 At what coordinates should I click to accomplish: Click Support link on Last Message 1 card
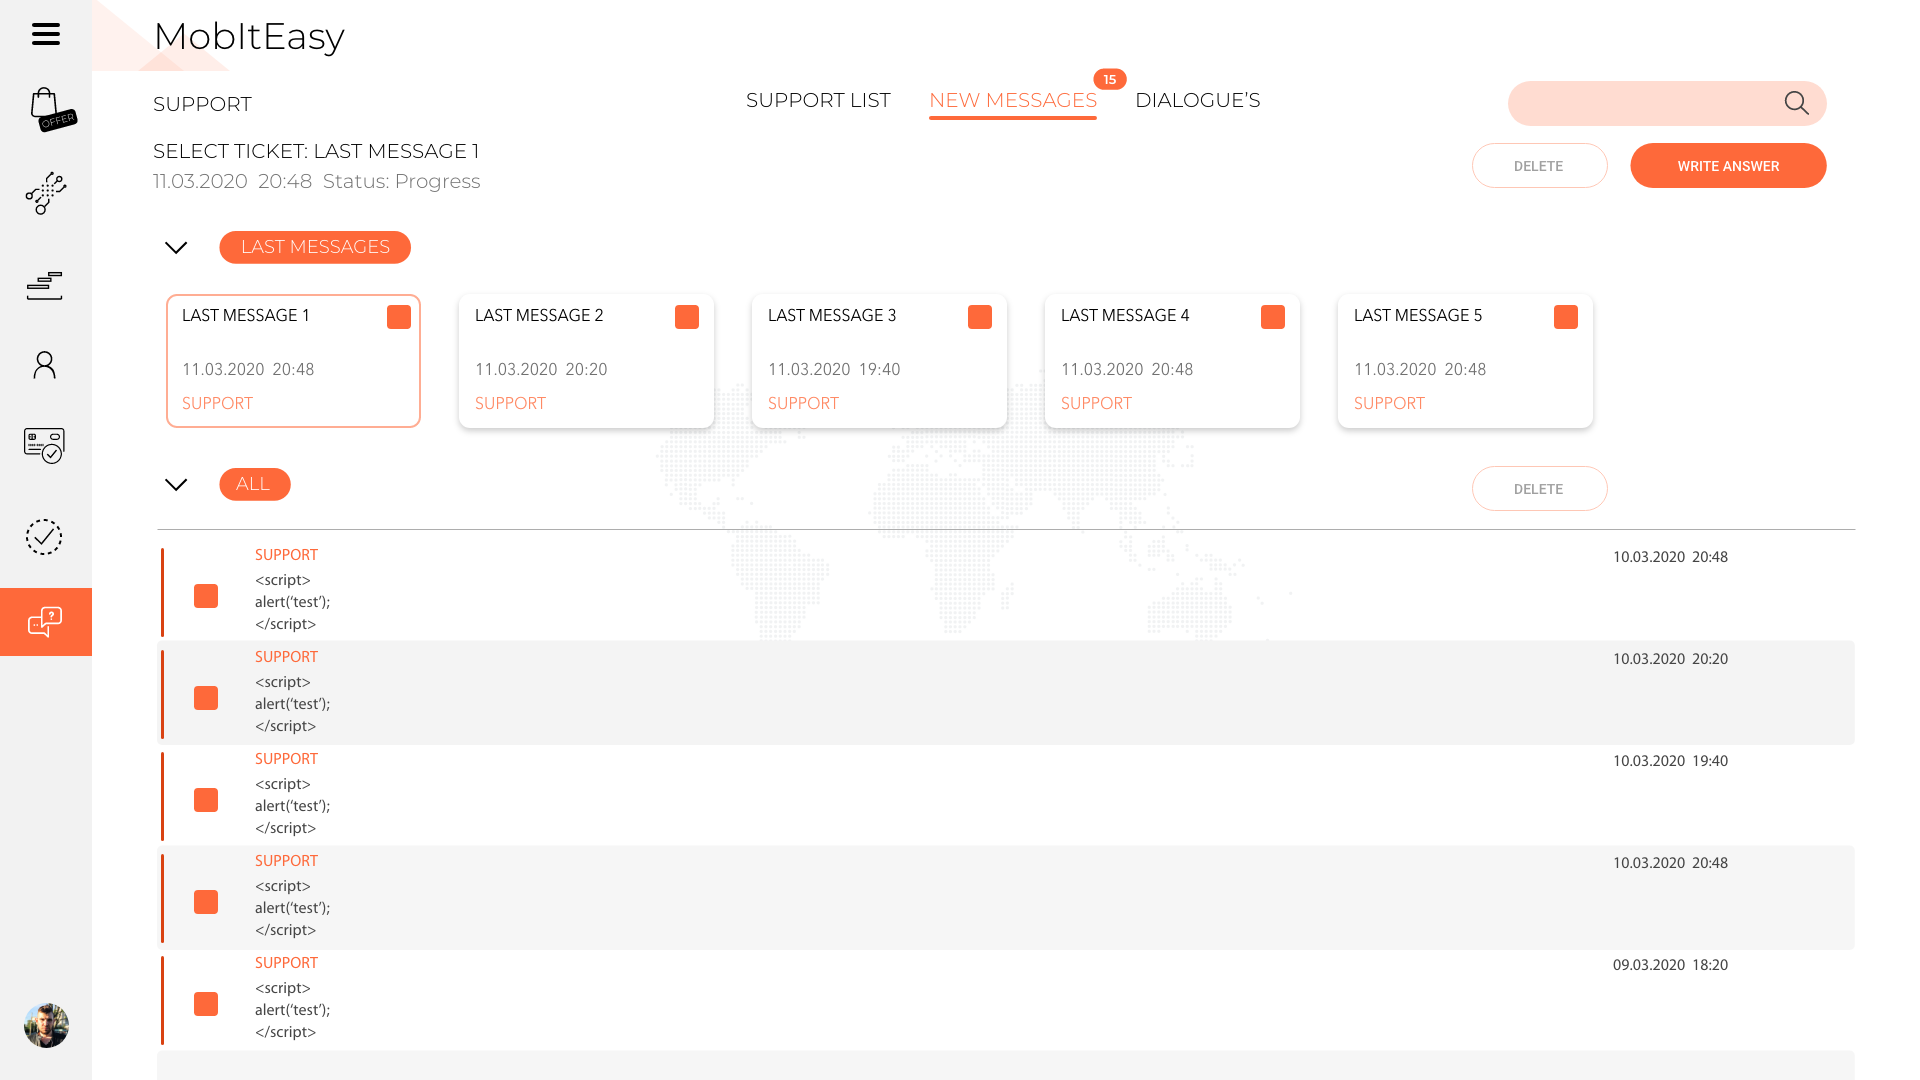[217, 404]
